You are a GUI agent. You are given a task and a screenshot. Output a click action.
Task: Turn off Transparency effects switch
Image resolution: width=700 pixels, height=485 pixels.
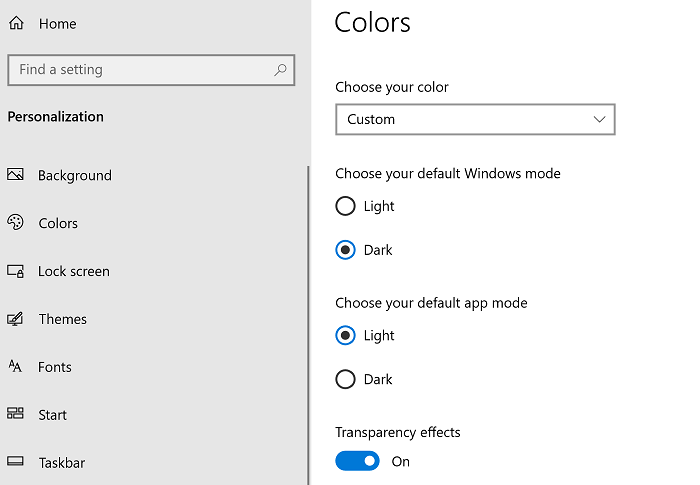pos(357,461)
